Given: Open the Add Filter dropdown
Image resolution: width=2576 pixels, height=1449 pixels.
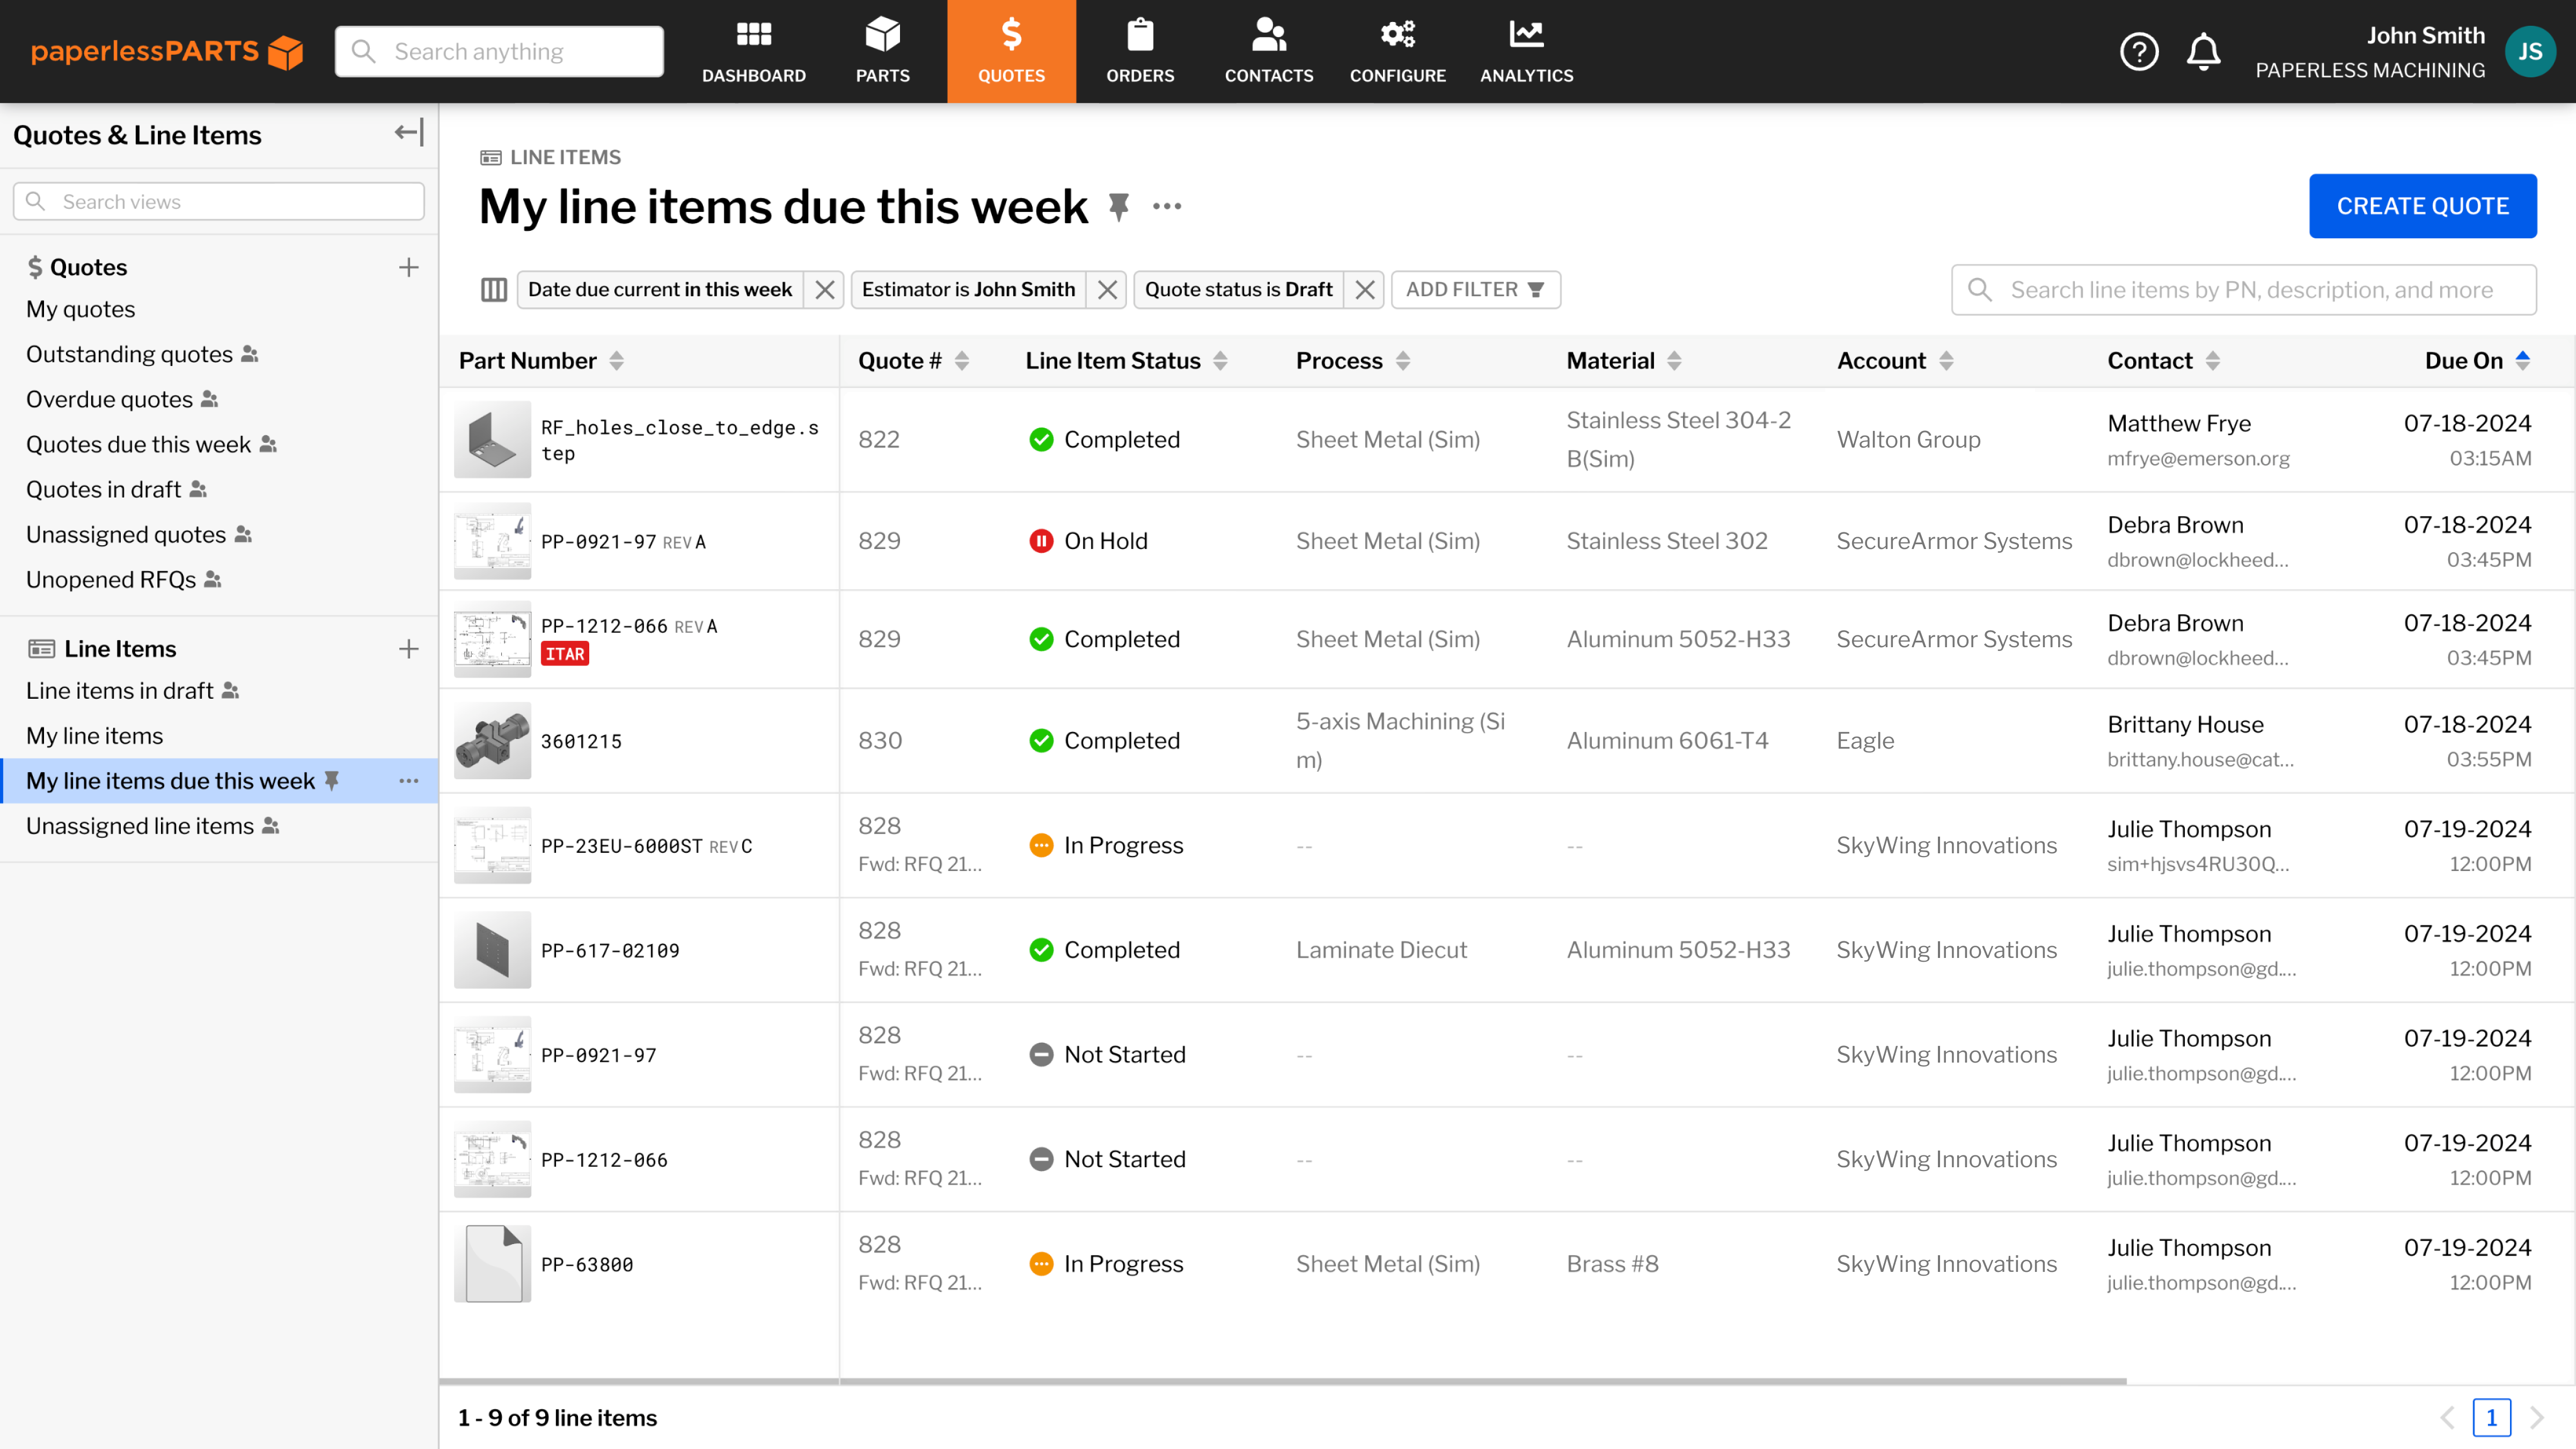Looking at the screenshot, I should tap(1475, 290).
